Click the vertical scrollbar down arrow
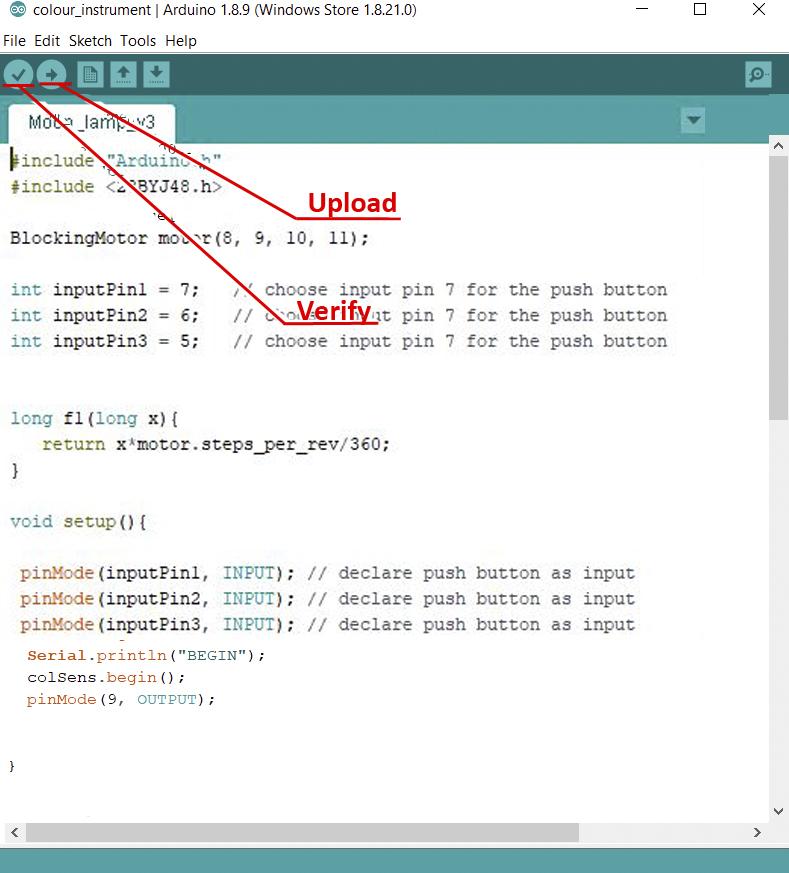The height and width of the screenshot is (873, 789). (x=778, y=811)
